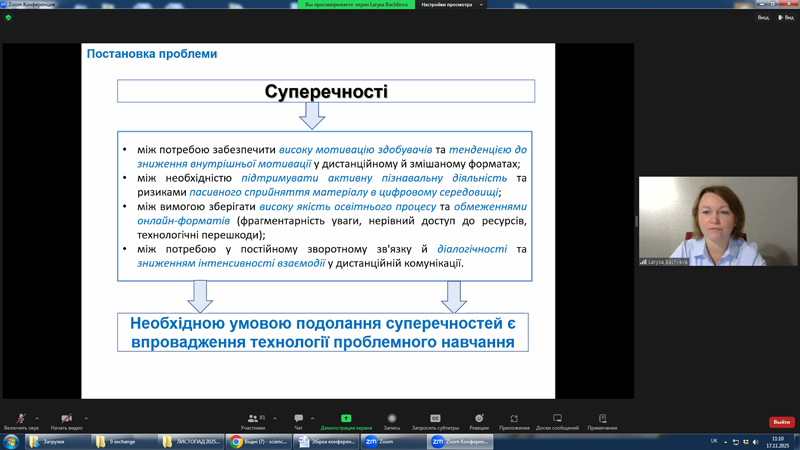Click the green Share Screen icon
This screenshot has width=800, height=450.
point(346,419)
